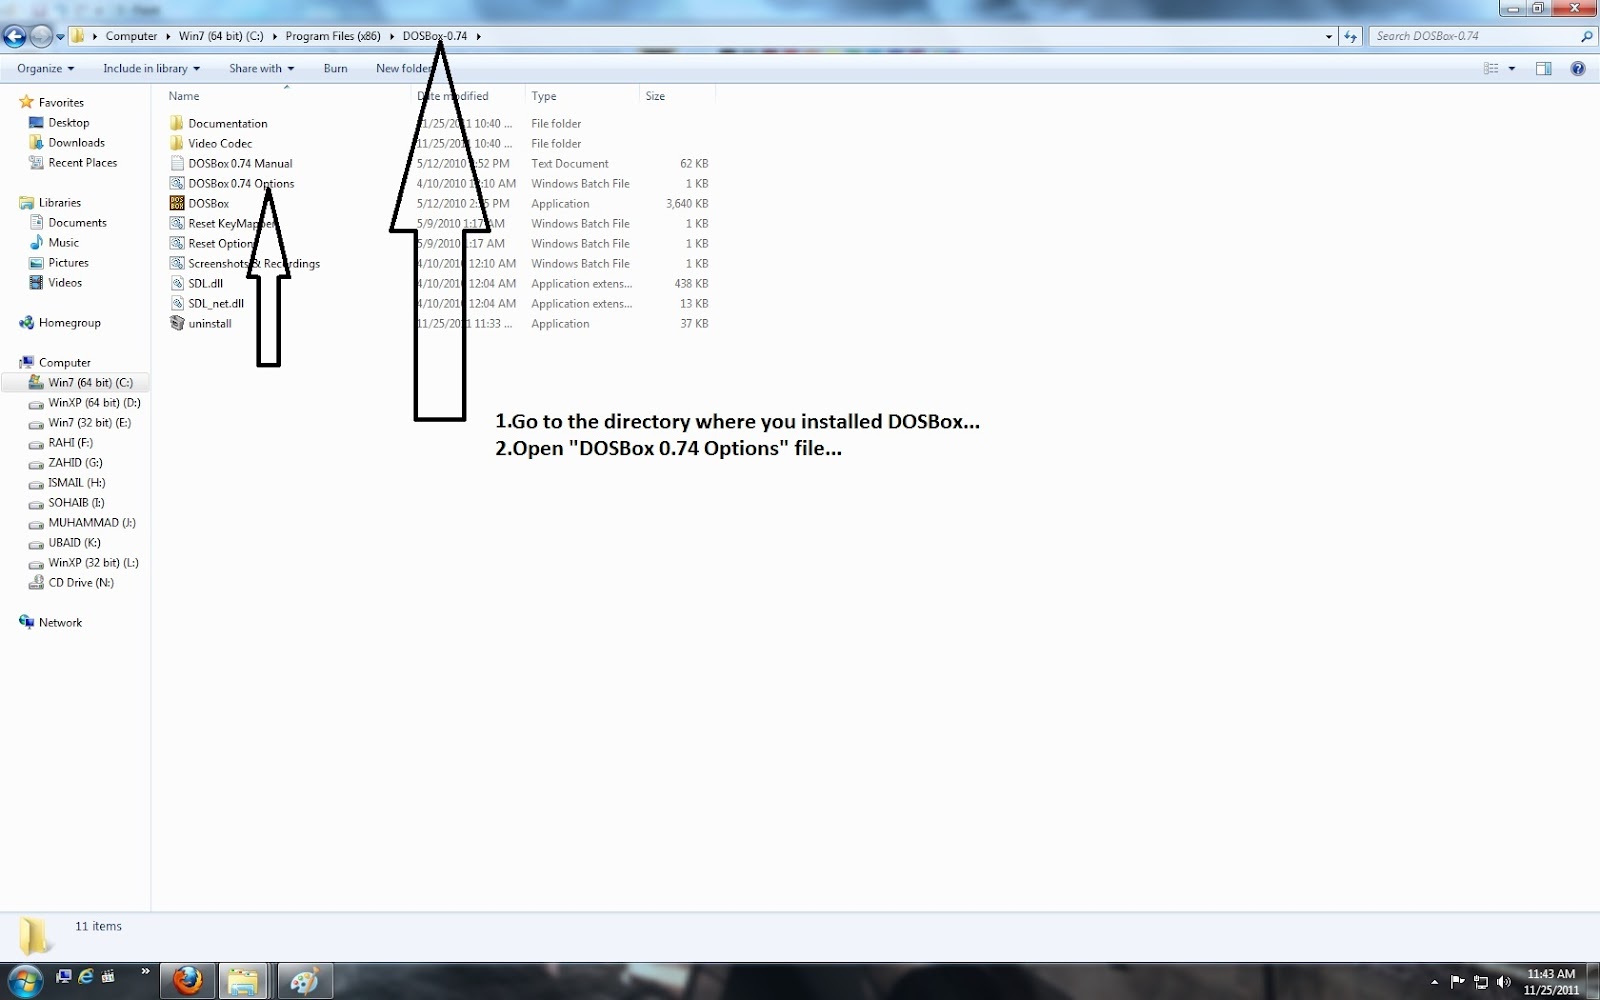Open the view options dropdown arrow
The height and width of the screenshot is (1000, 1600).
[x=1512, y=68]
